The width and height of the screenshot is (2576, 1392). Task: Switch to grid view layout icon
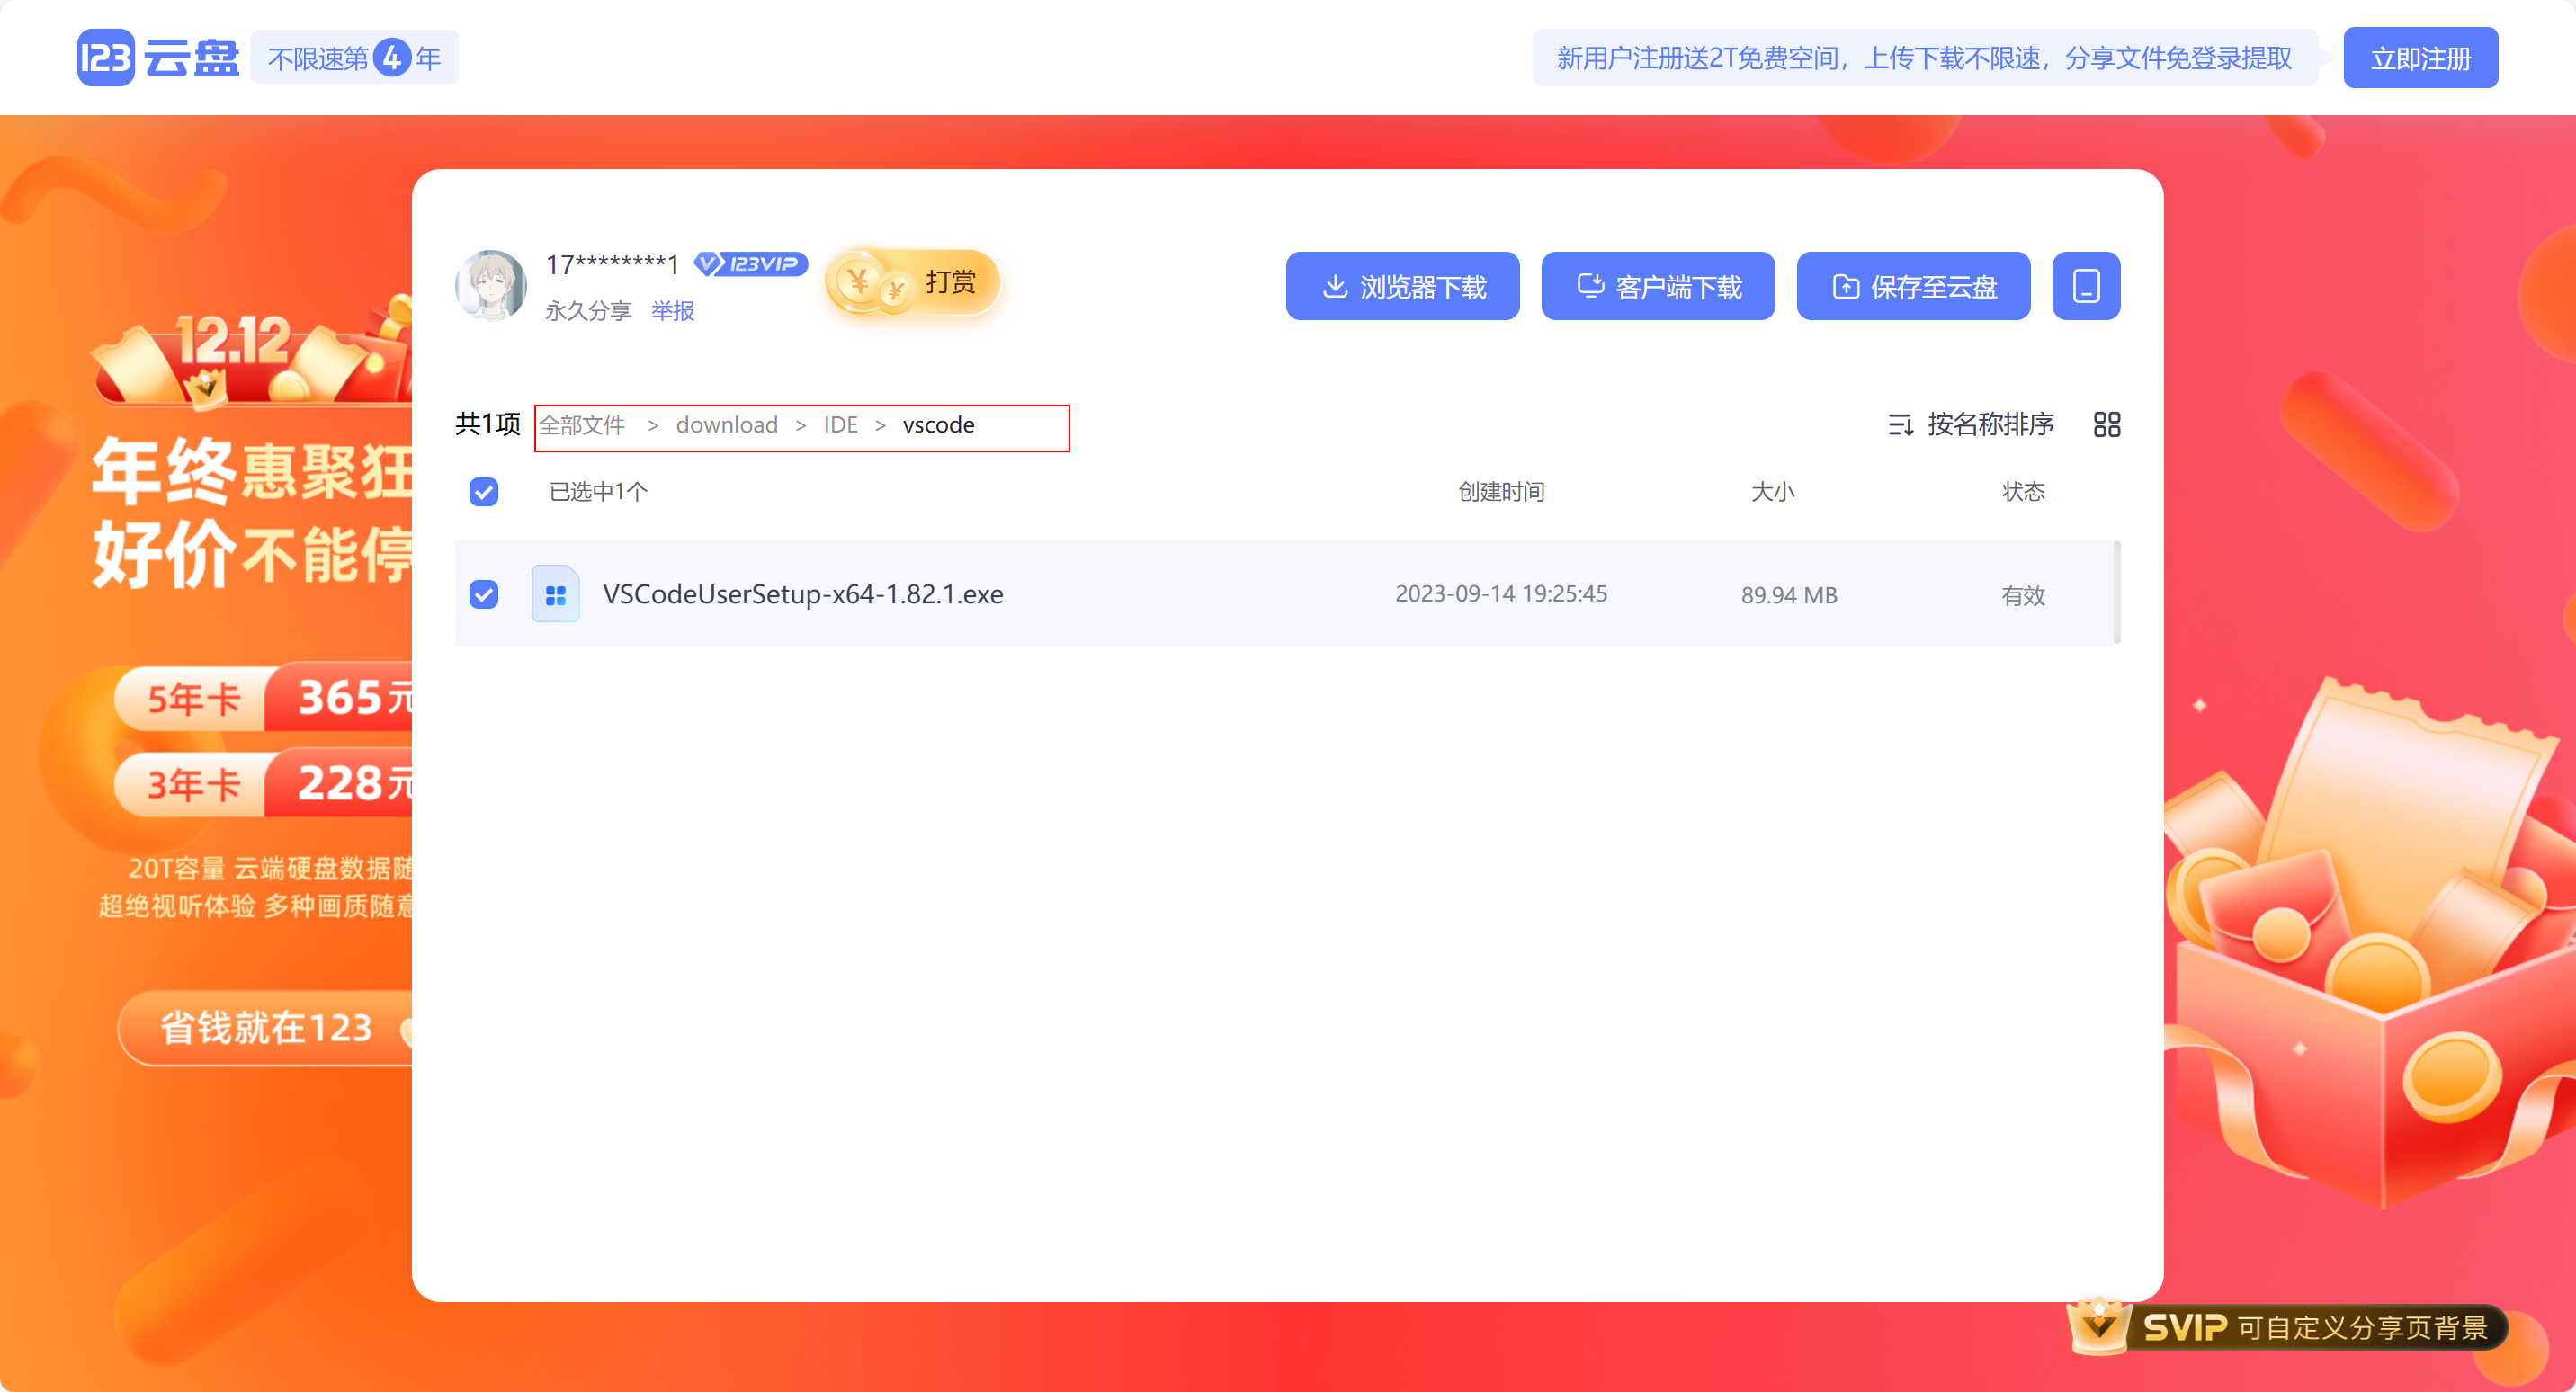(x=2106, y=425)
